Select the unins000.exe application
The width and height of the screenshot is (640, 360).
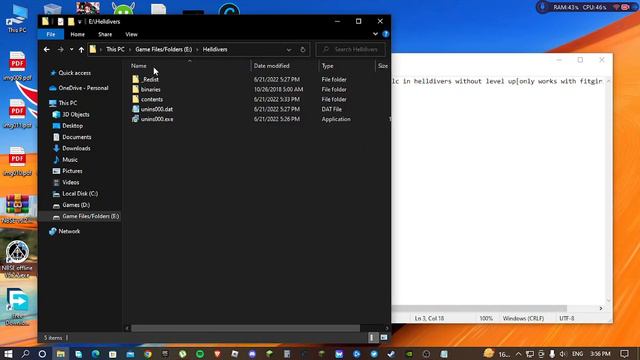pos(157,119)
